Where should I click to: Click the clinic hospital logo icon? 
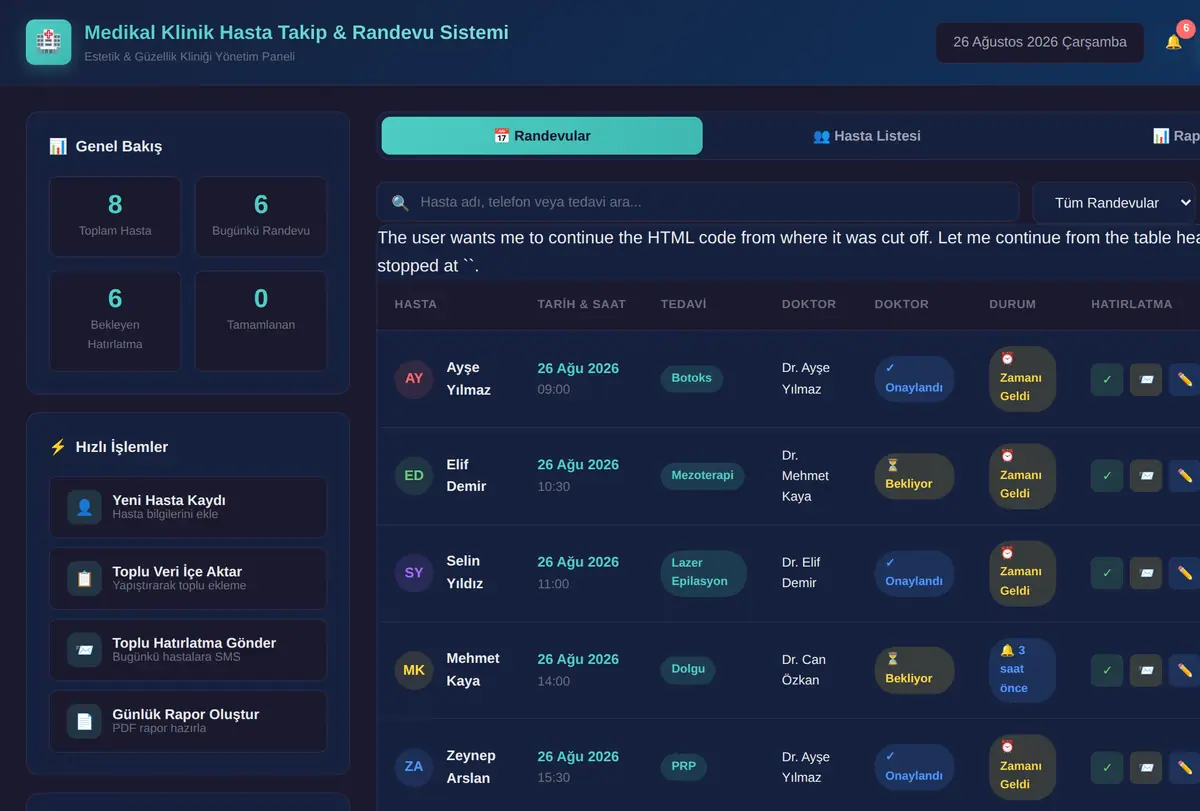pos(48,42)
